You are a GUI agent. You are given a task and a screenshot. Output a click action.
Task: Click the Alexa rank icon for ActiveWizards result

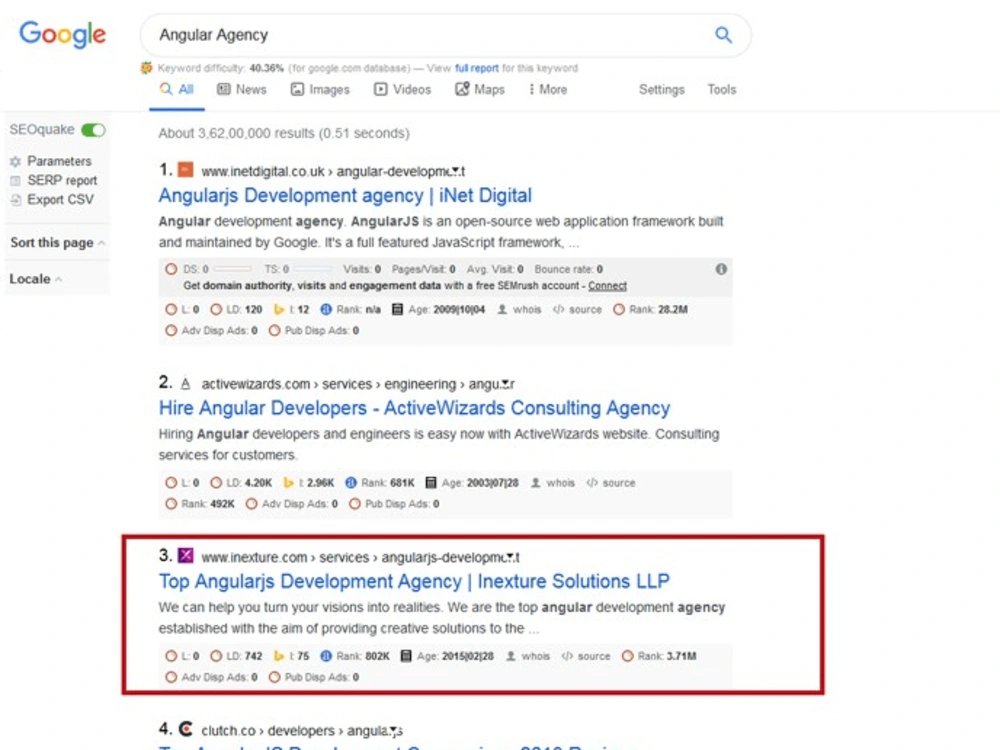pyautogui.click(x=351, y=483)
